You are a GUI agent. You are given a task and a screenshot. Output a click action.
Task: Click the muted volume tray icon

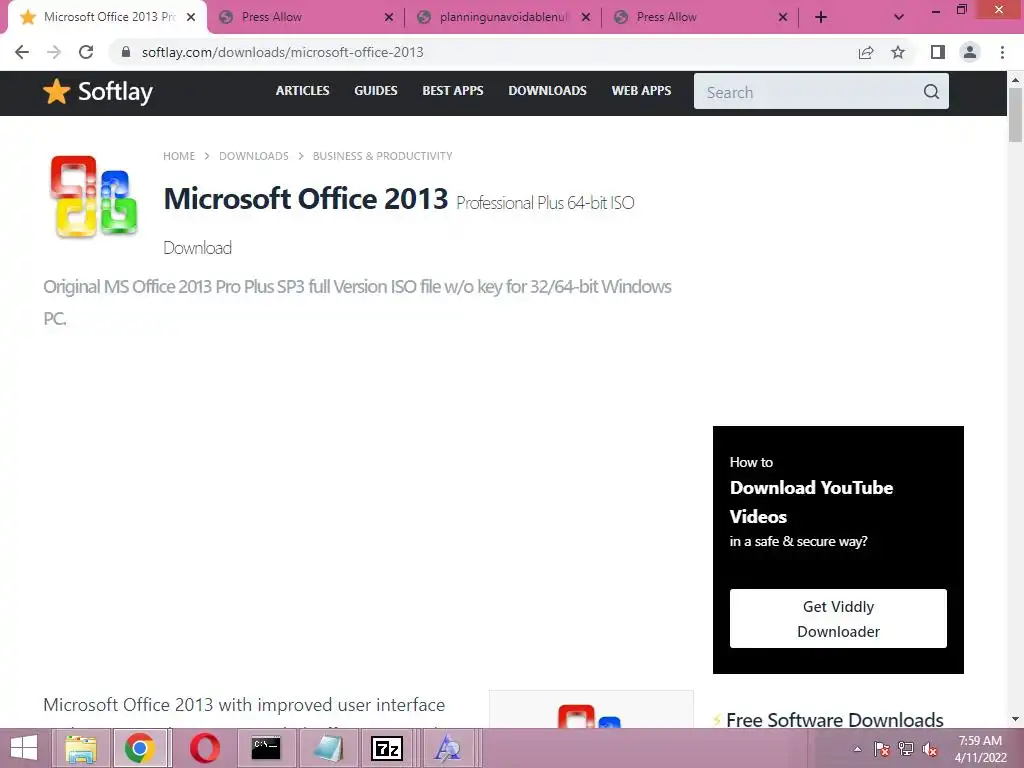pos(930,749)
